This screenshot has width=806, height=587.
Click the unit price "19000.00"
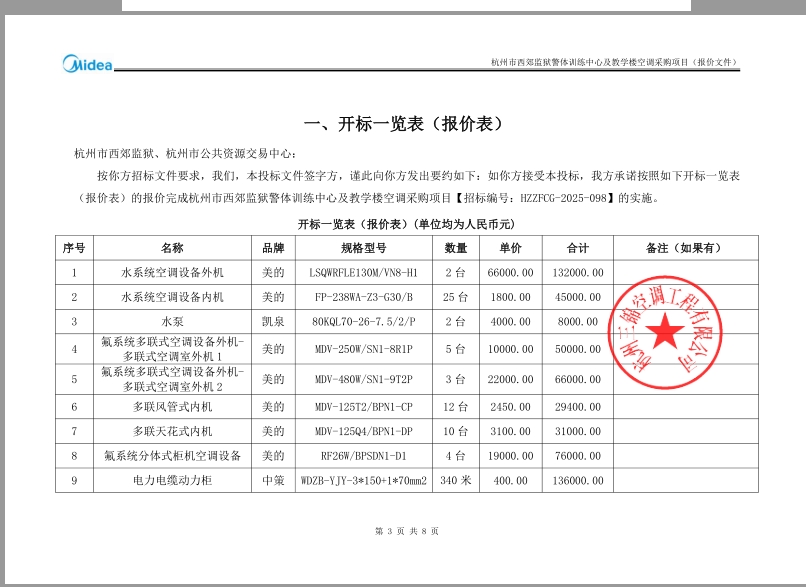point(510,456)
